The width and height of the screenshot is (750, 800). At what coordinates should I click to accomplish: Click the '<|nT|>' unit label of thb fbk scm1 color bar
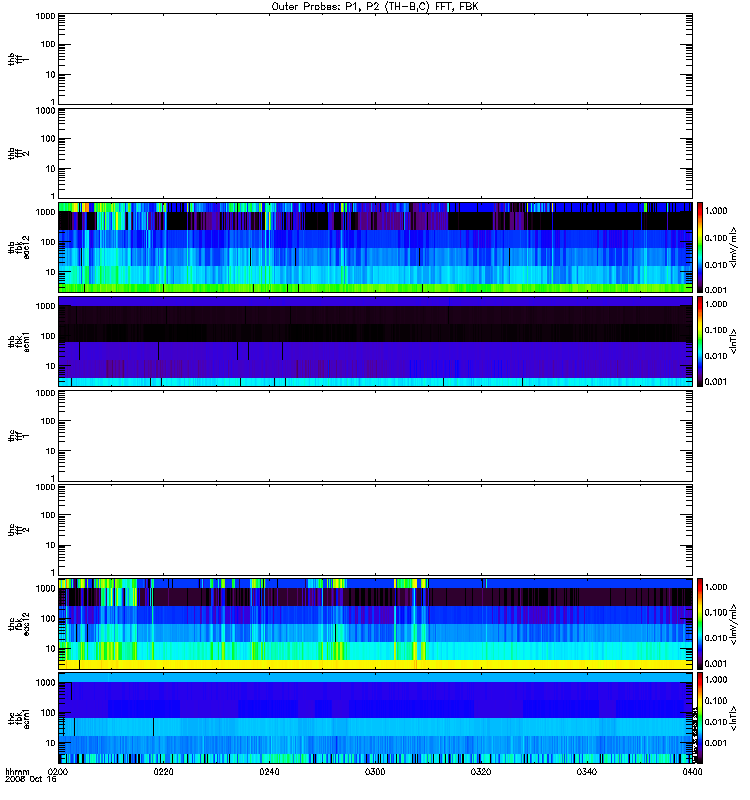[734, 341]
